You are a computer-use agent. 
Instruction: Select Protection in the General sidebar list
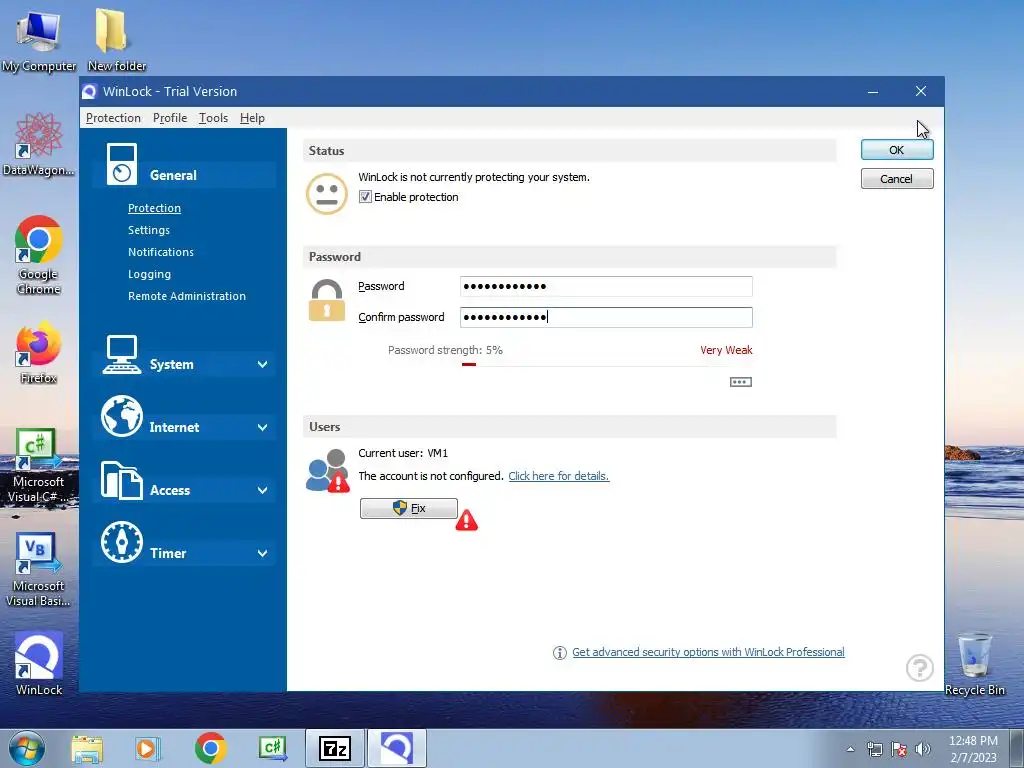pyautogui.click(x=154, y=208)
